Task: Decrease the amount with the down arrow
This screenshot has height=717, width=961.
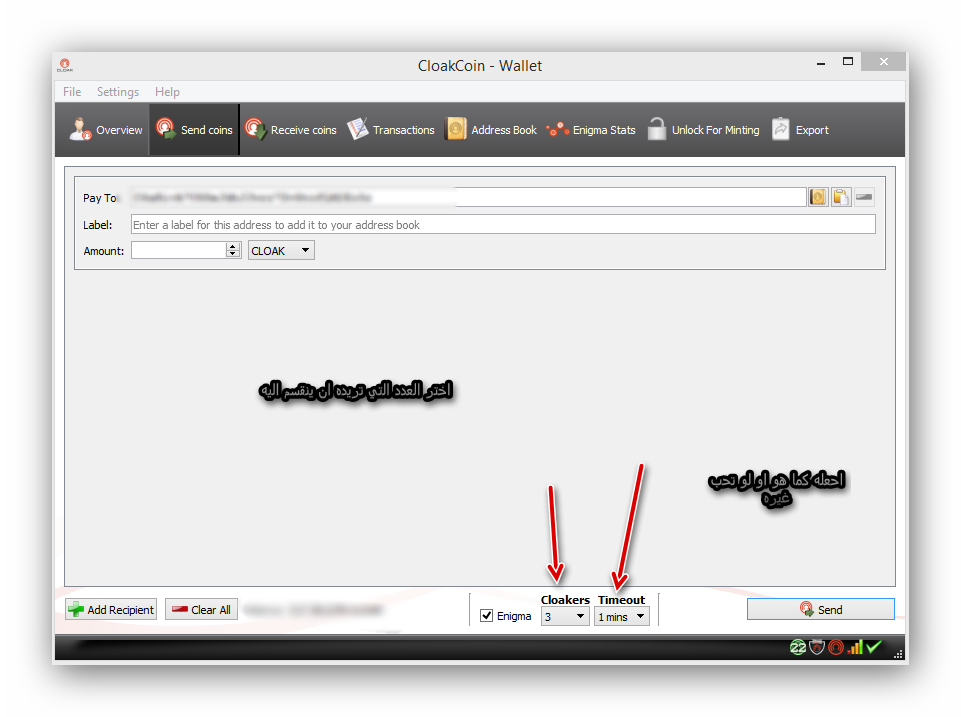Action: click(x=232, y=254)
